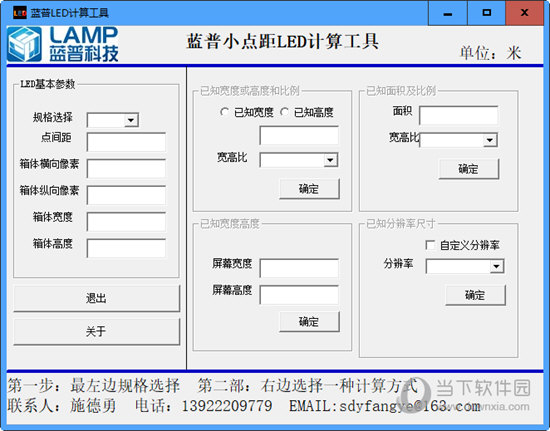Click 确定 in 已知宽度高度 group

pyautogui.click(x=309, y=322)
